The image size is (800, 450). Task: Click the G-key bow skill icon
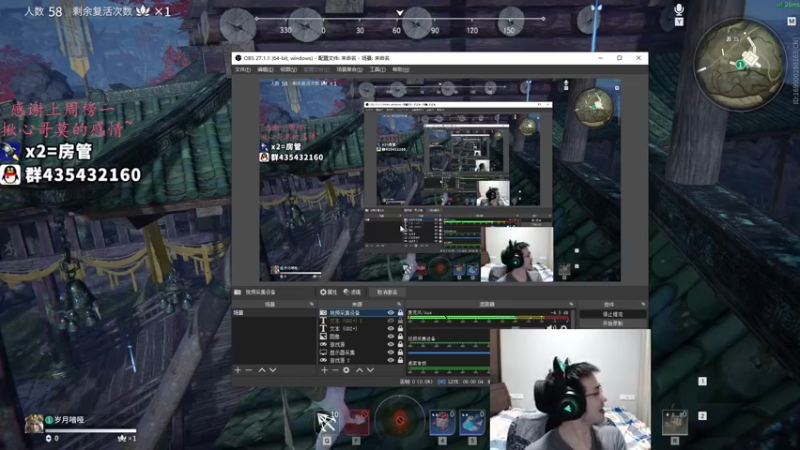pos(327,422)
